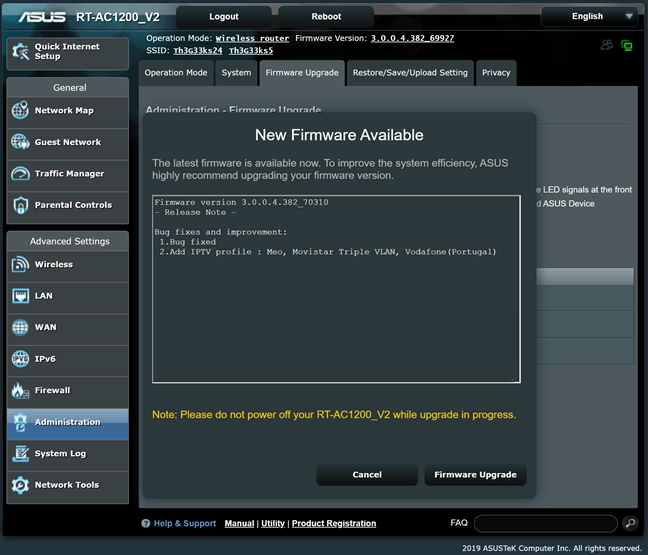Image resolution: width=648 pixels, height=555 pixels.
Task: Click the Traffic Manager gauge icon
Action: (20, 173)
